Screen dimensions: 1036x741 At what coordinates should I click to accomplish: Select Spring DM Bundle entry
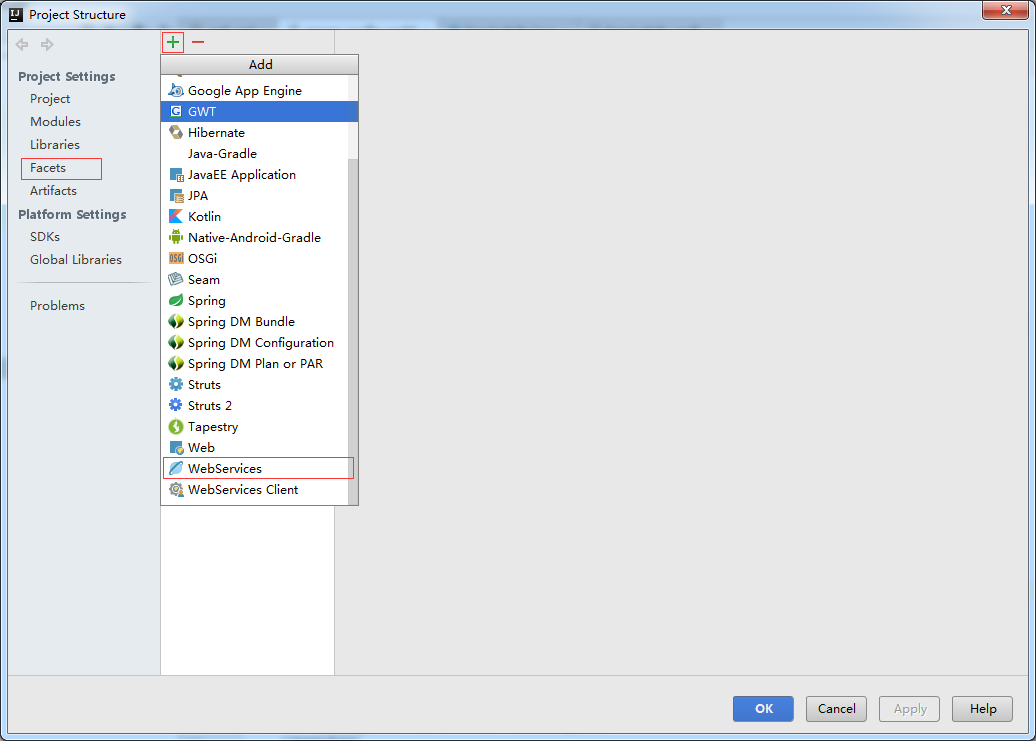254,322
